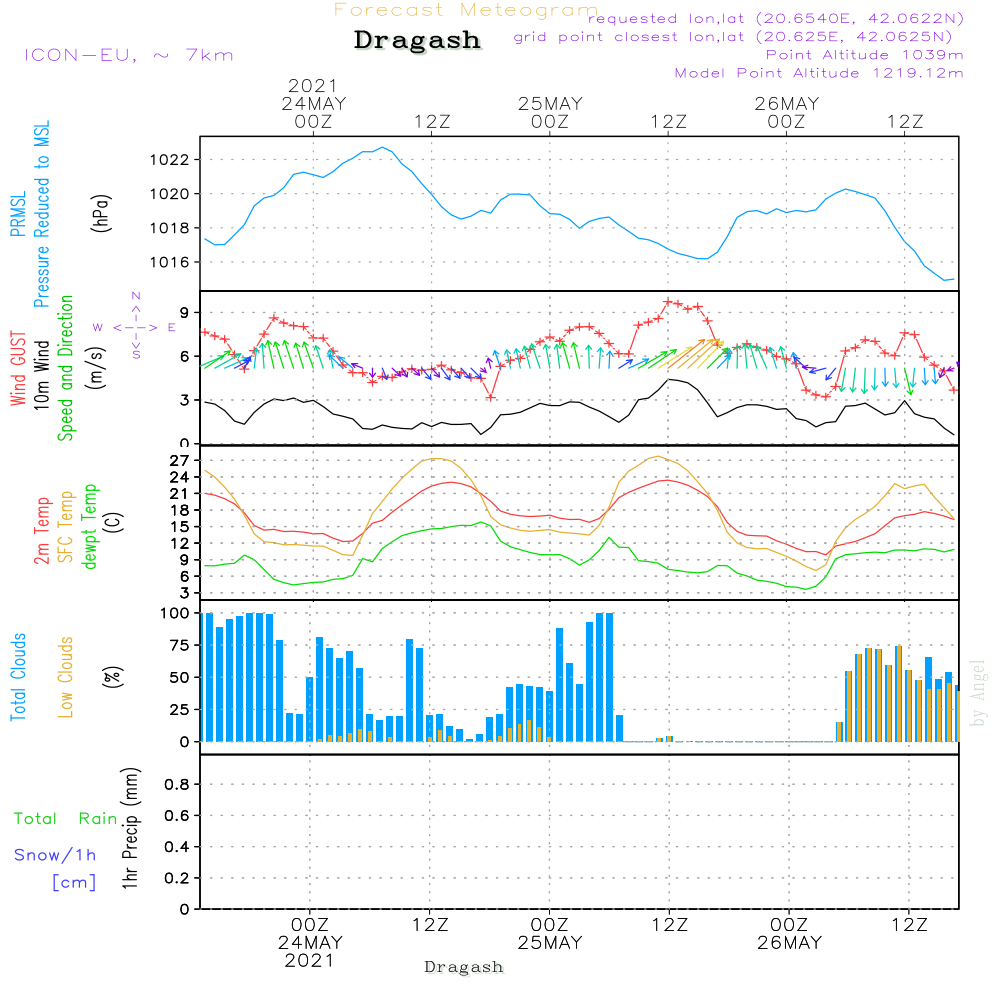Select the bold 'Dragash' title at top
The height and width of the screenshot is (1000, 1000).
417,40
